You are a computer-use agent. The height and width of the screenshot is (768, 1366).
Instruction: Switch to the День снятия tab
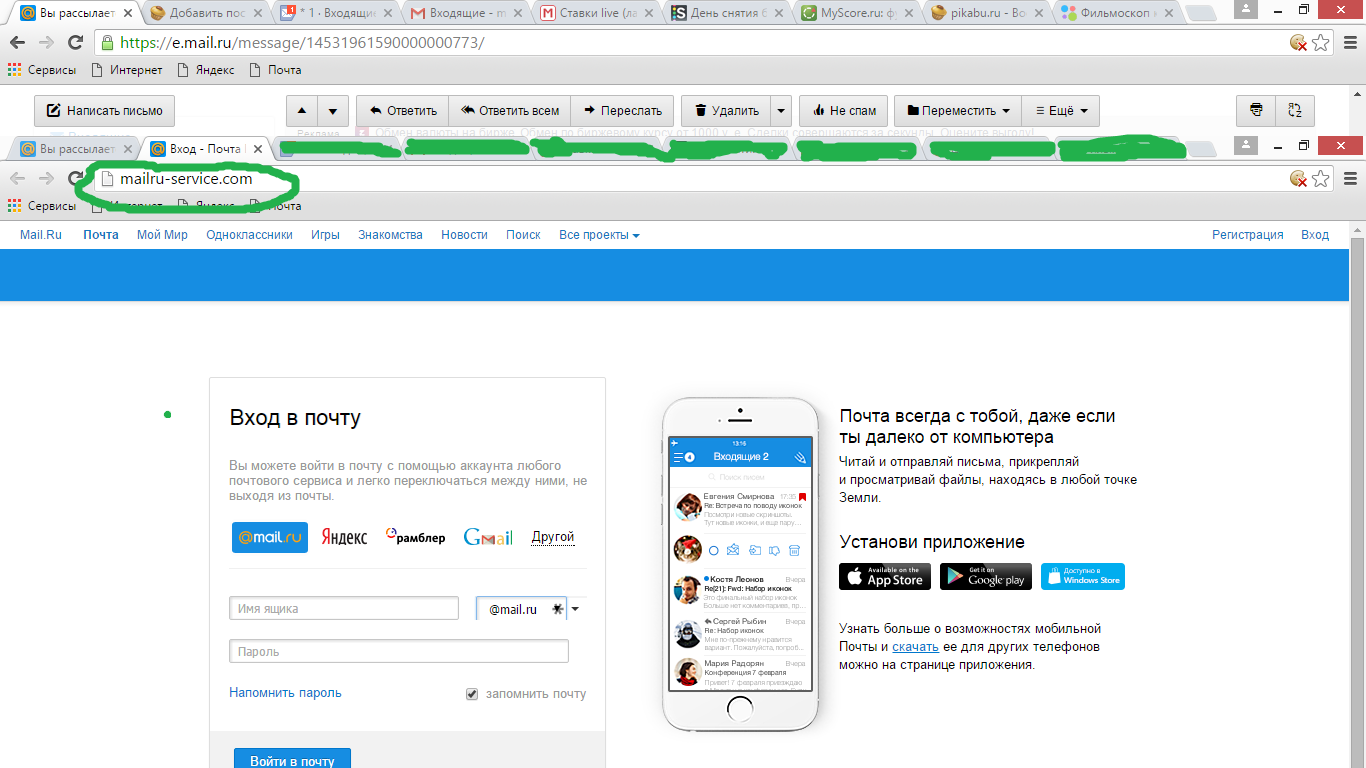click(725, 13)
